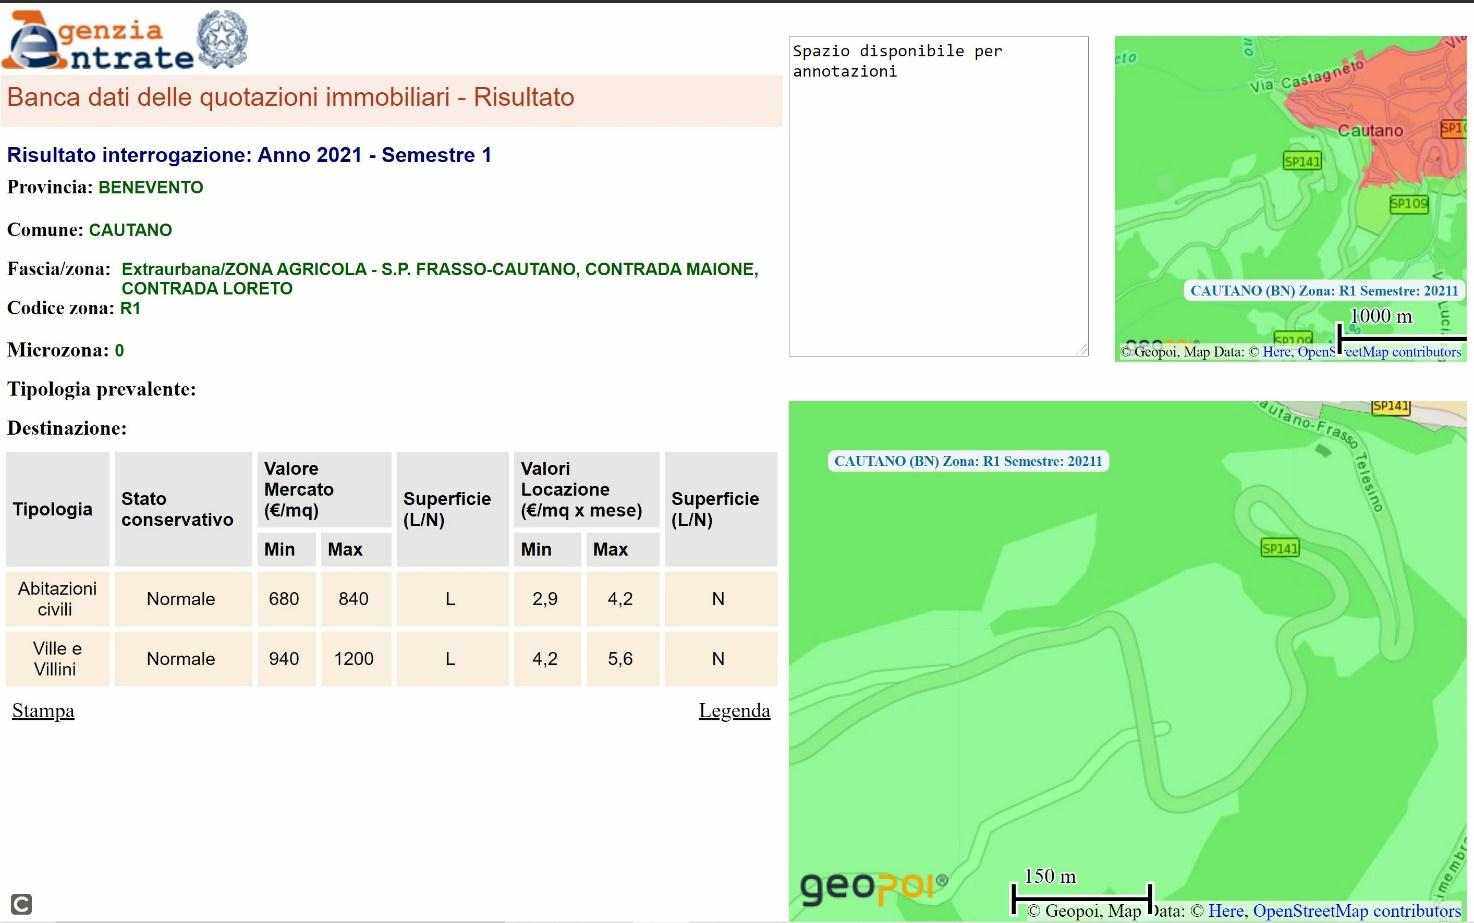Open the Stampa print link
The height and width of the screenshot is (923, 1474).
43,711
